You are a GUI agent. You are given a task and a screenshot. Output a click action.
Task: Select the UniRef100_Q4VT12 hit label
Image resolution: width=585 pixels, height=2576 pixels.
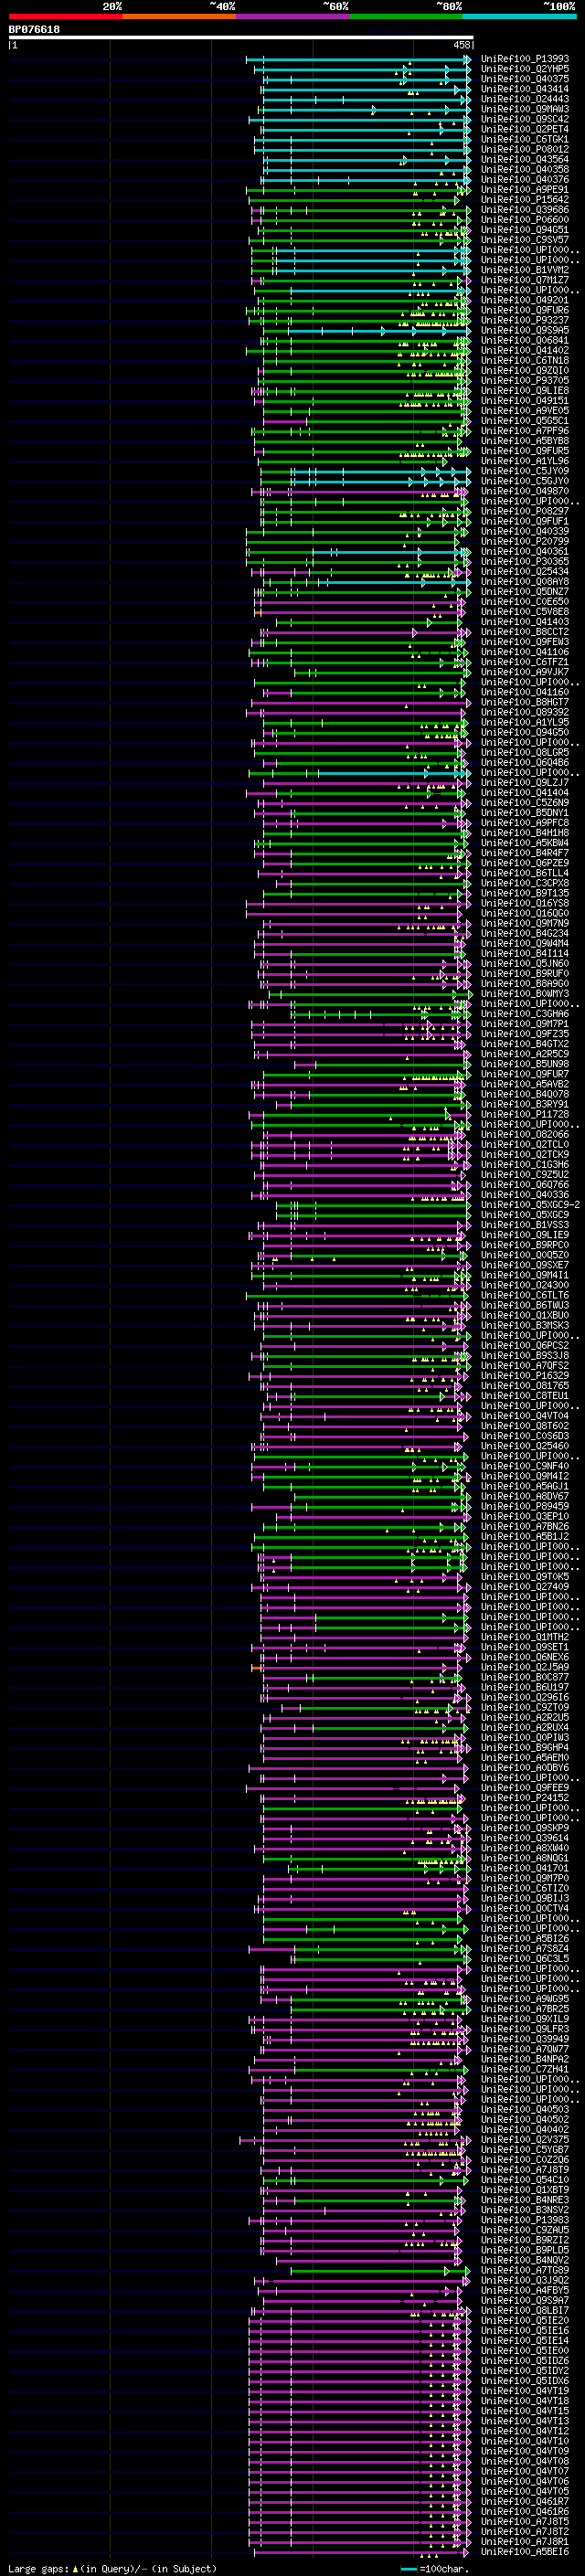[525, 2431]
